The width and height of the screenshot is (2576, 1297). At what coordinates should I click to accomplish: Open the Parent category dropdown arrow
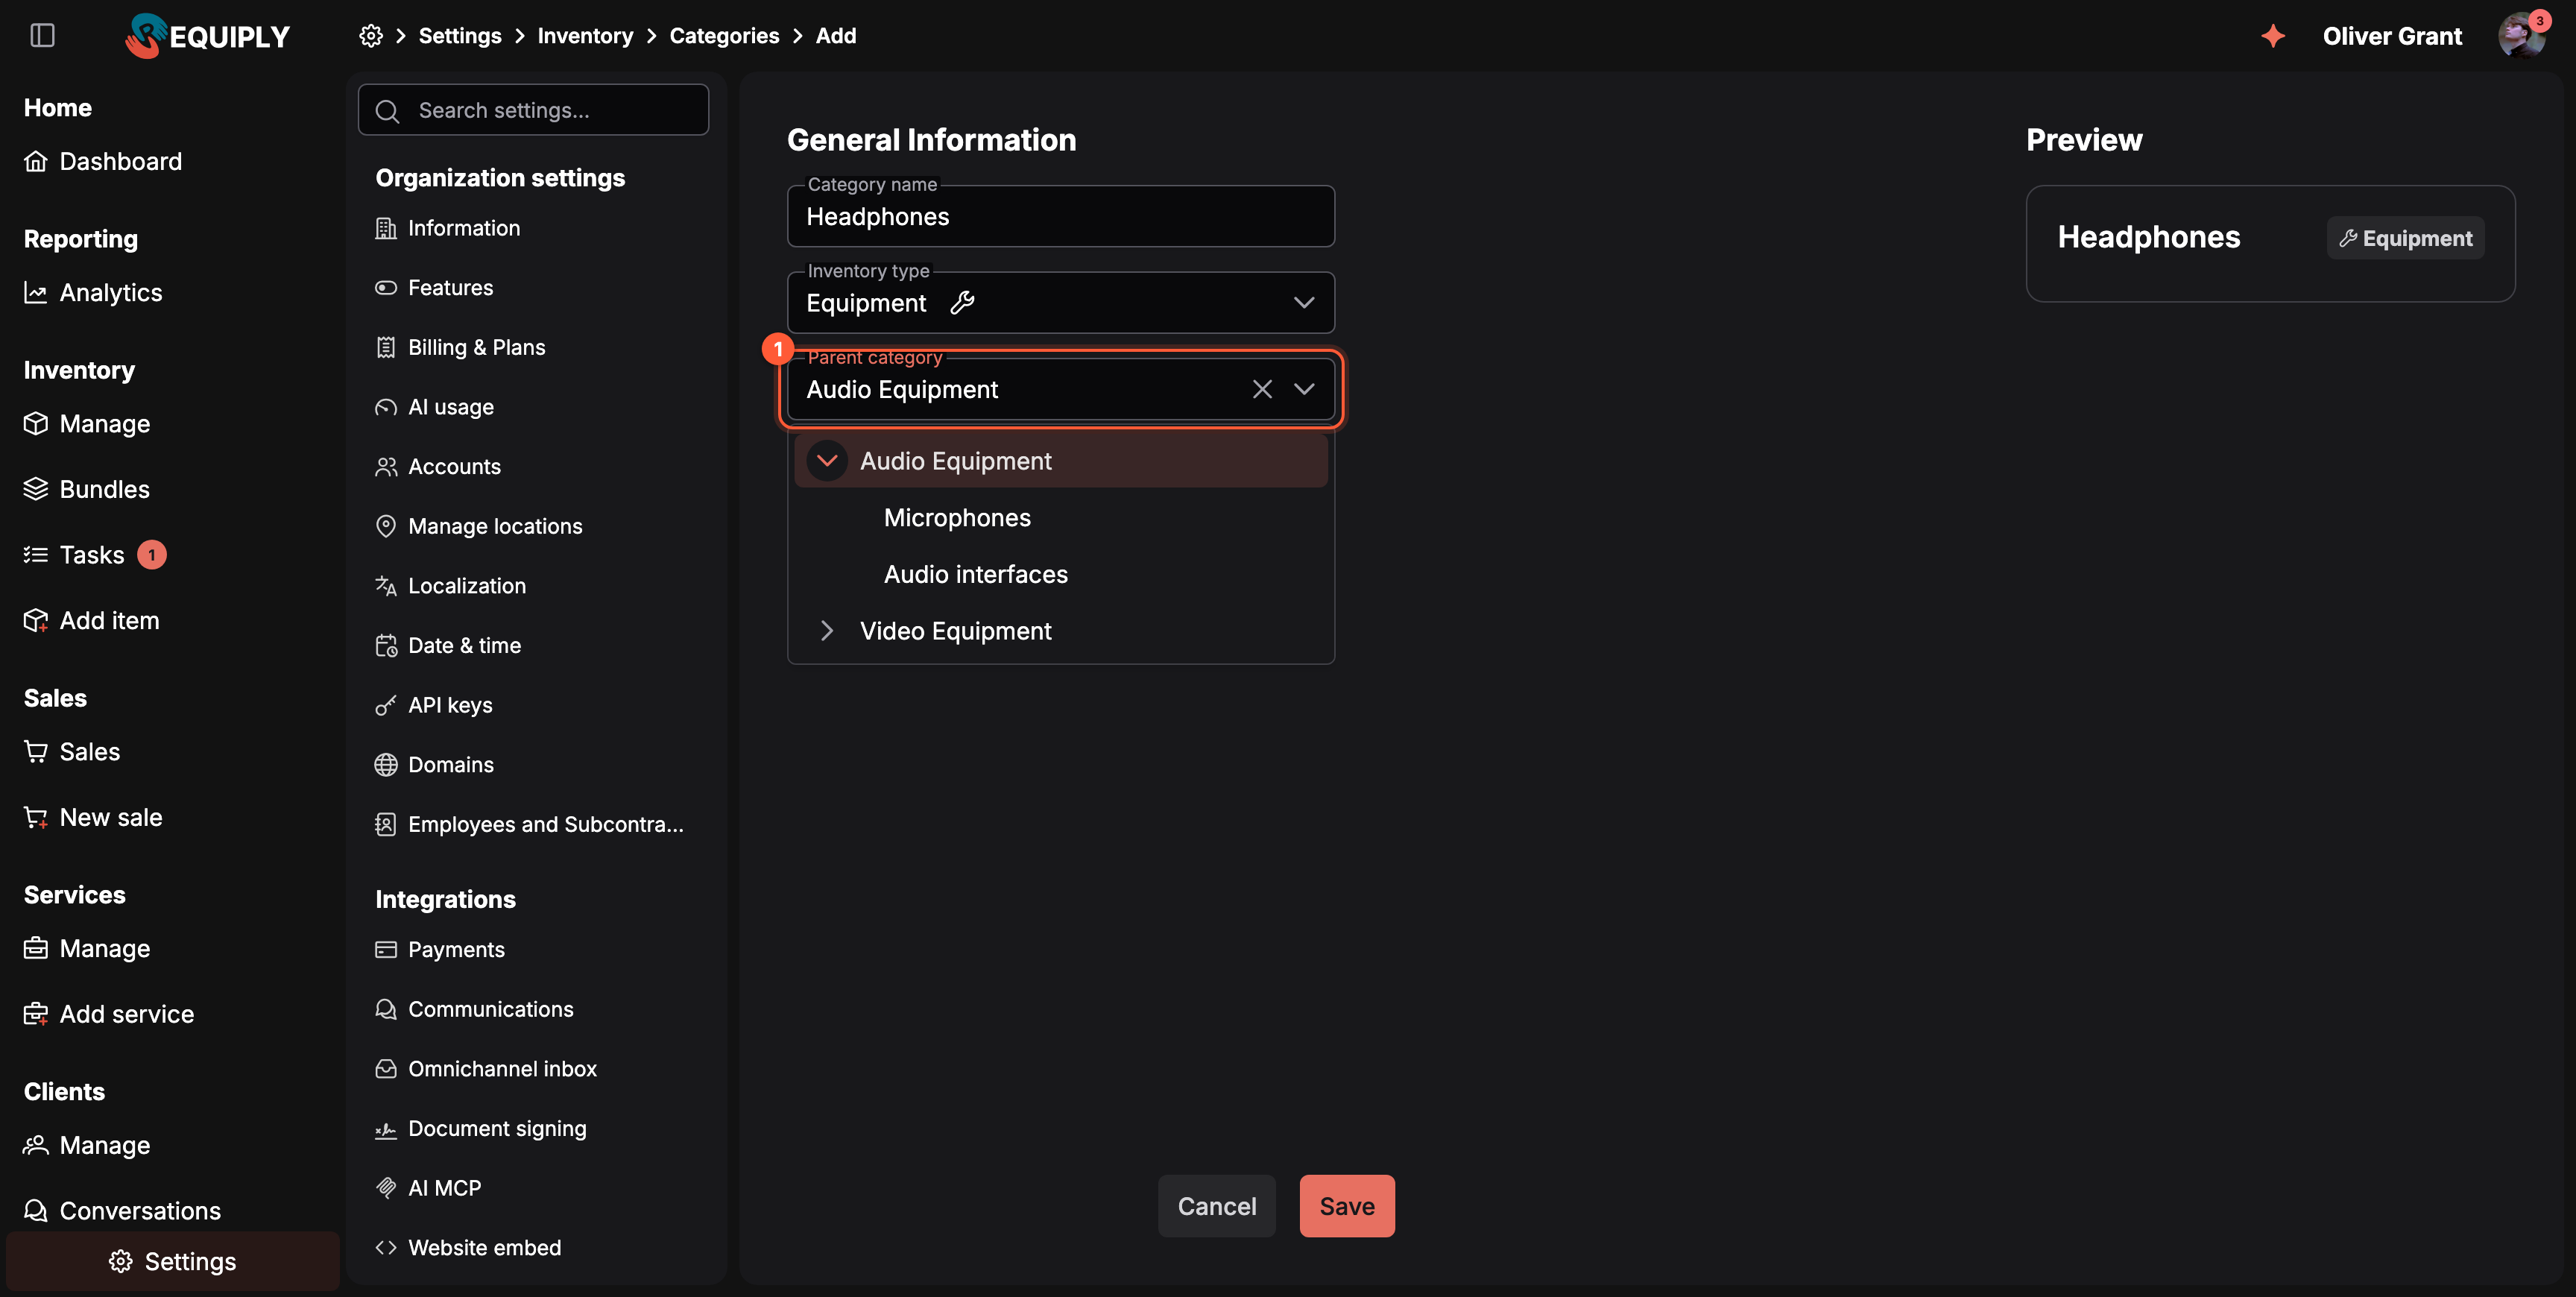(x=1304, y=389)
